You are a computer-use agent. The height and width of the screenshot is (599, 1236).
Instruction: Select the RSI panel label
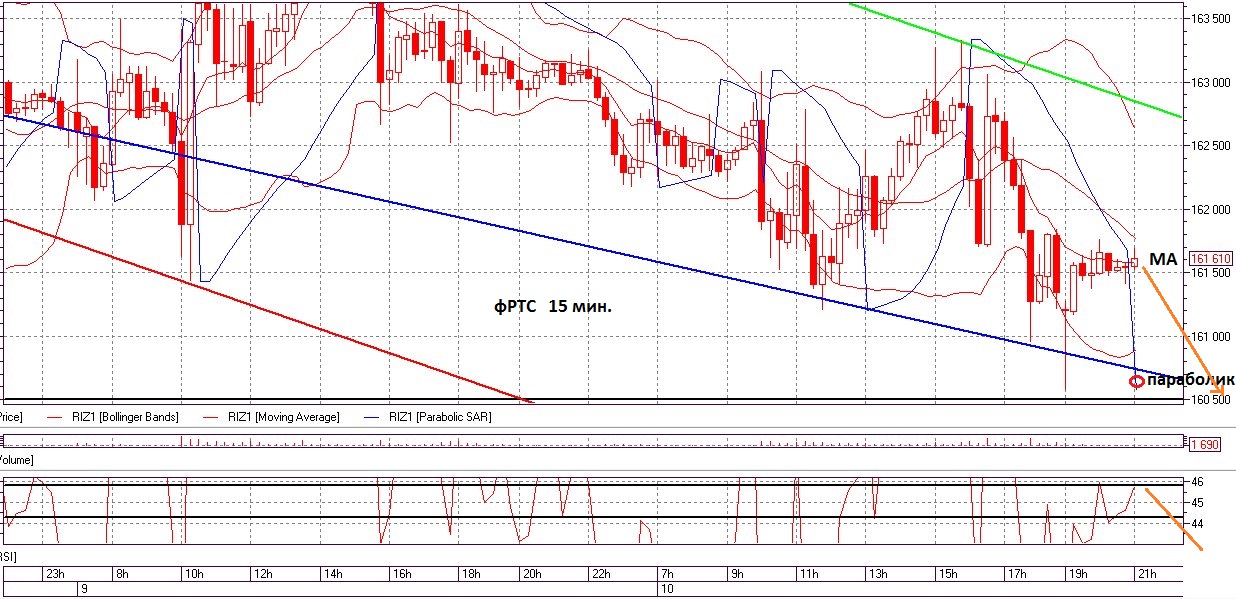(9, 555)
